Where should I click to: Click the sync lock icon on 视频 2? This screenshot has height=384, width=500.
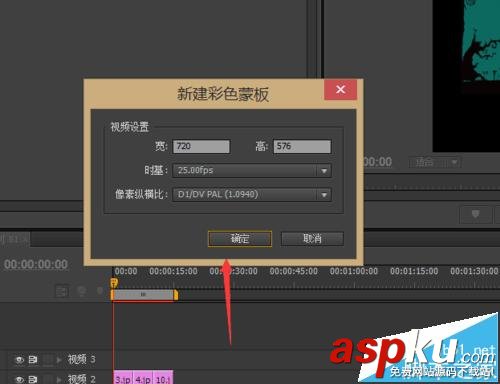click(33, 379)
